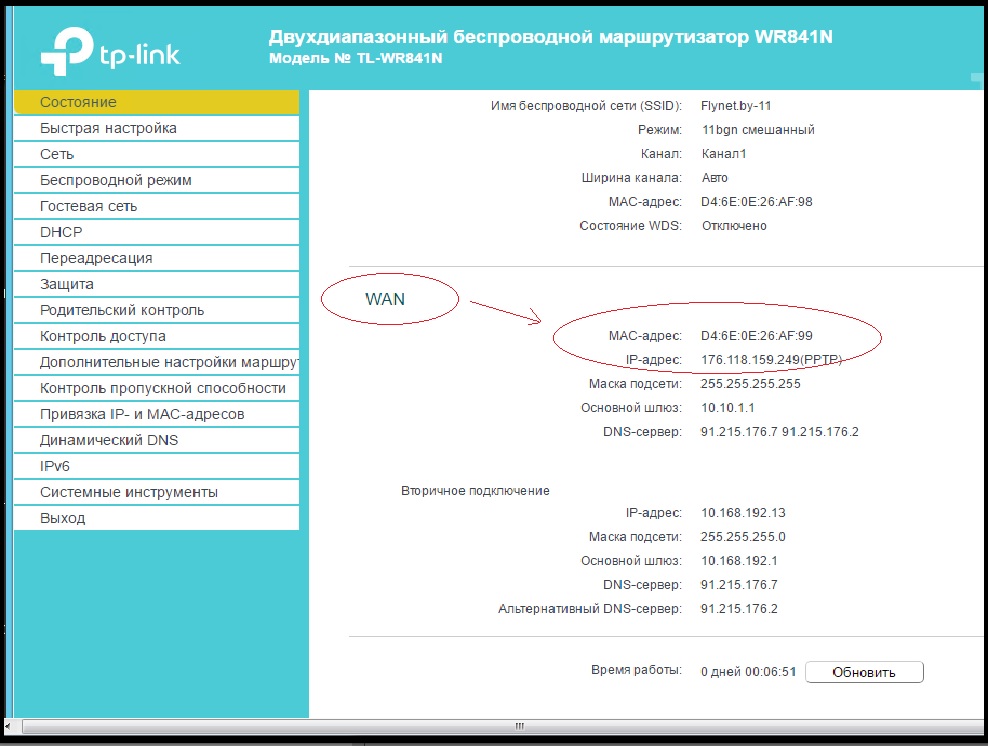This screenshot has height=746, width=988.
Task: Click the mode value 11bgn смешанный
Action: 758,130
